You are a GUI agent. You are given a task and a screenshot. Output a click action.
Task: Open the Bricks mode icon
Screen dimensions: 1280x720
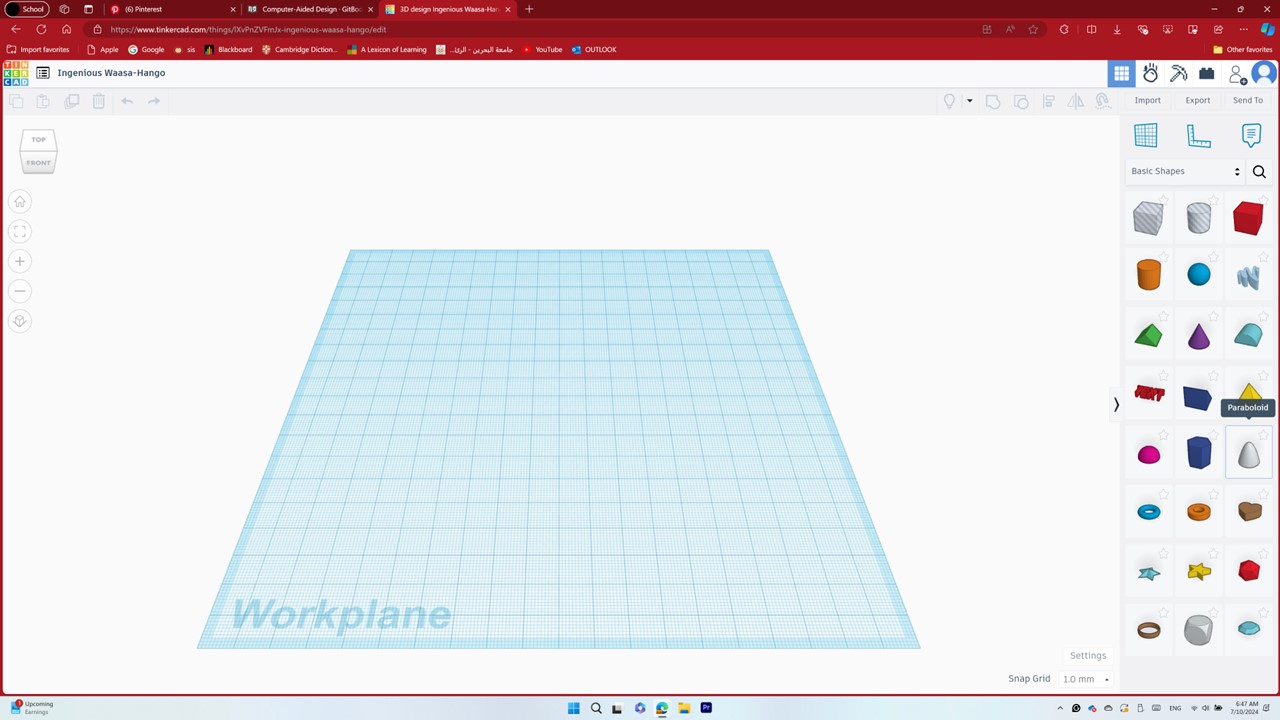coord(1207,74)
